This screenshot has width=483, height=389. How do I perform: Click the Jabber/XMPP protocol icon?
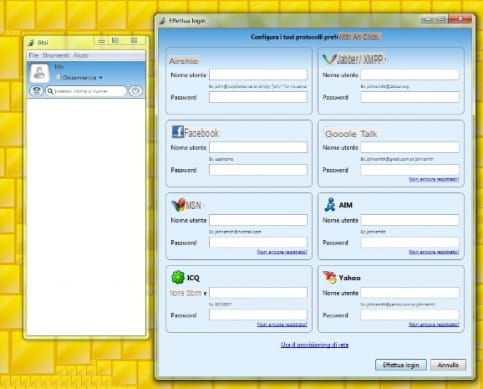pyautogui.click(x=329, y=59)
